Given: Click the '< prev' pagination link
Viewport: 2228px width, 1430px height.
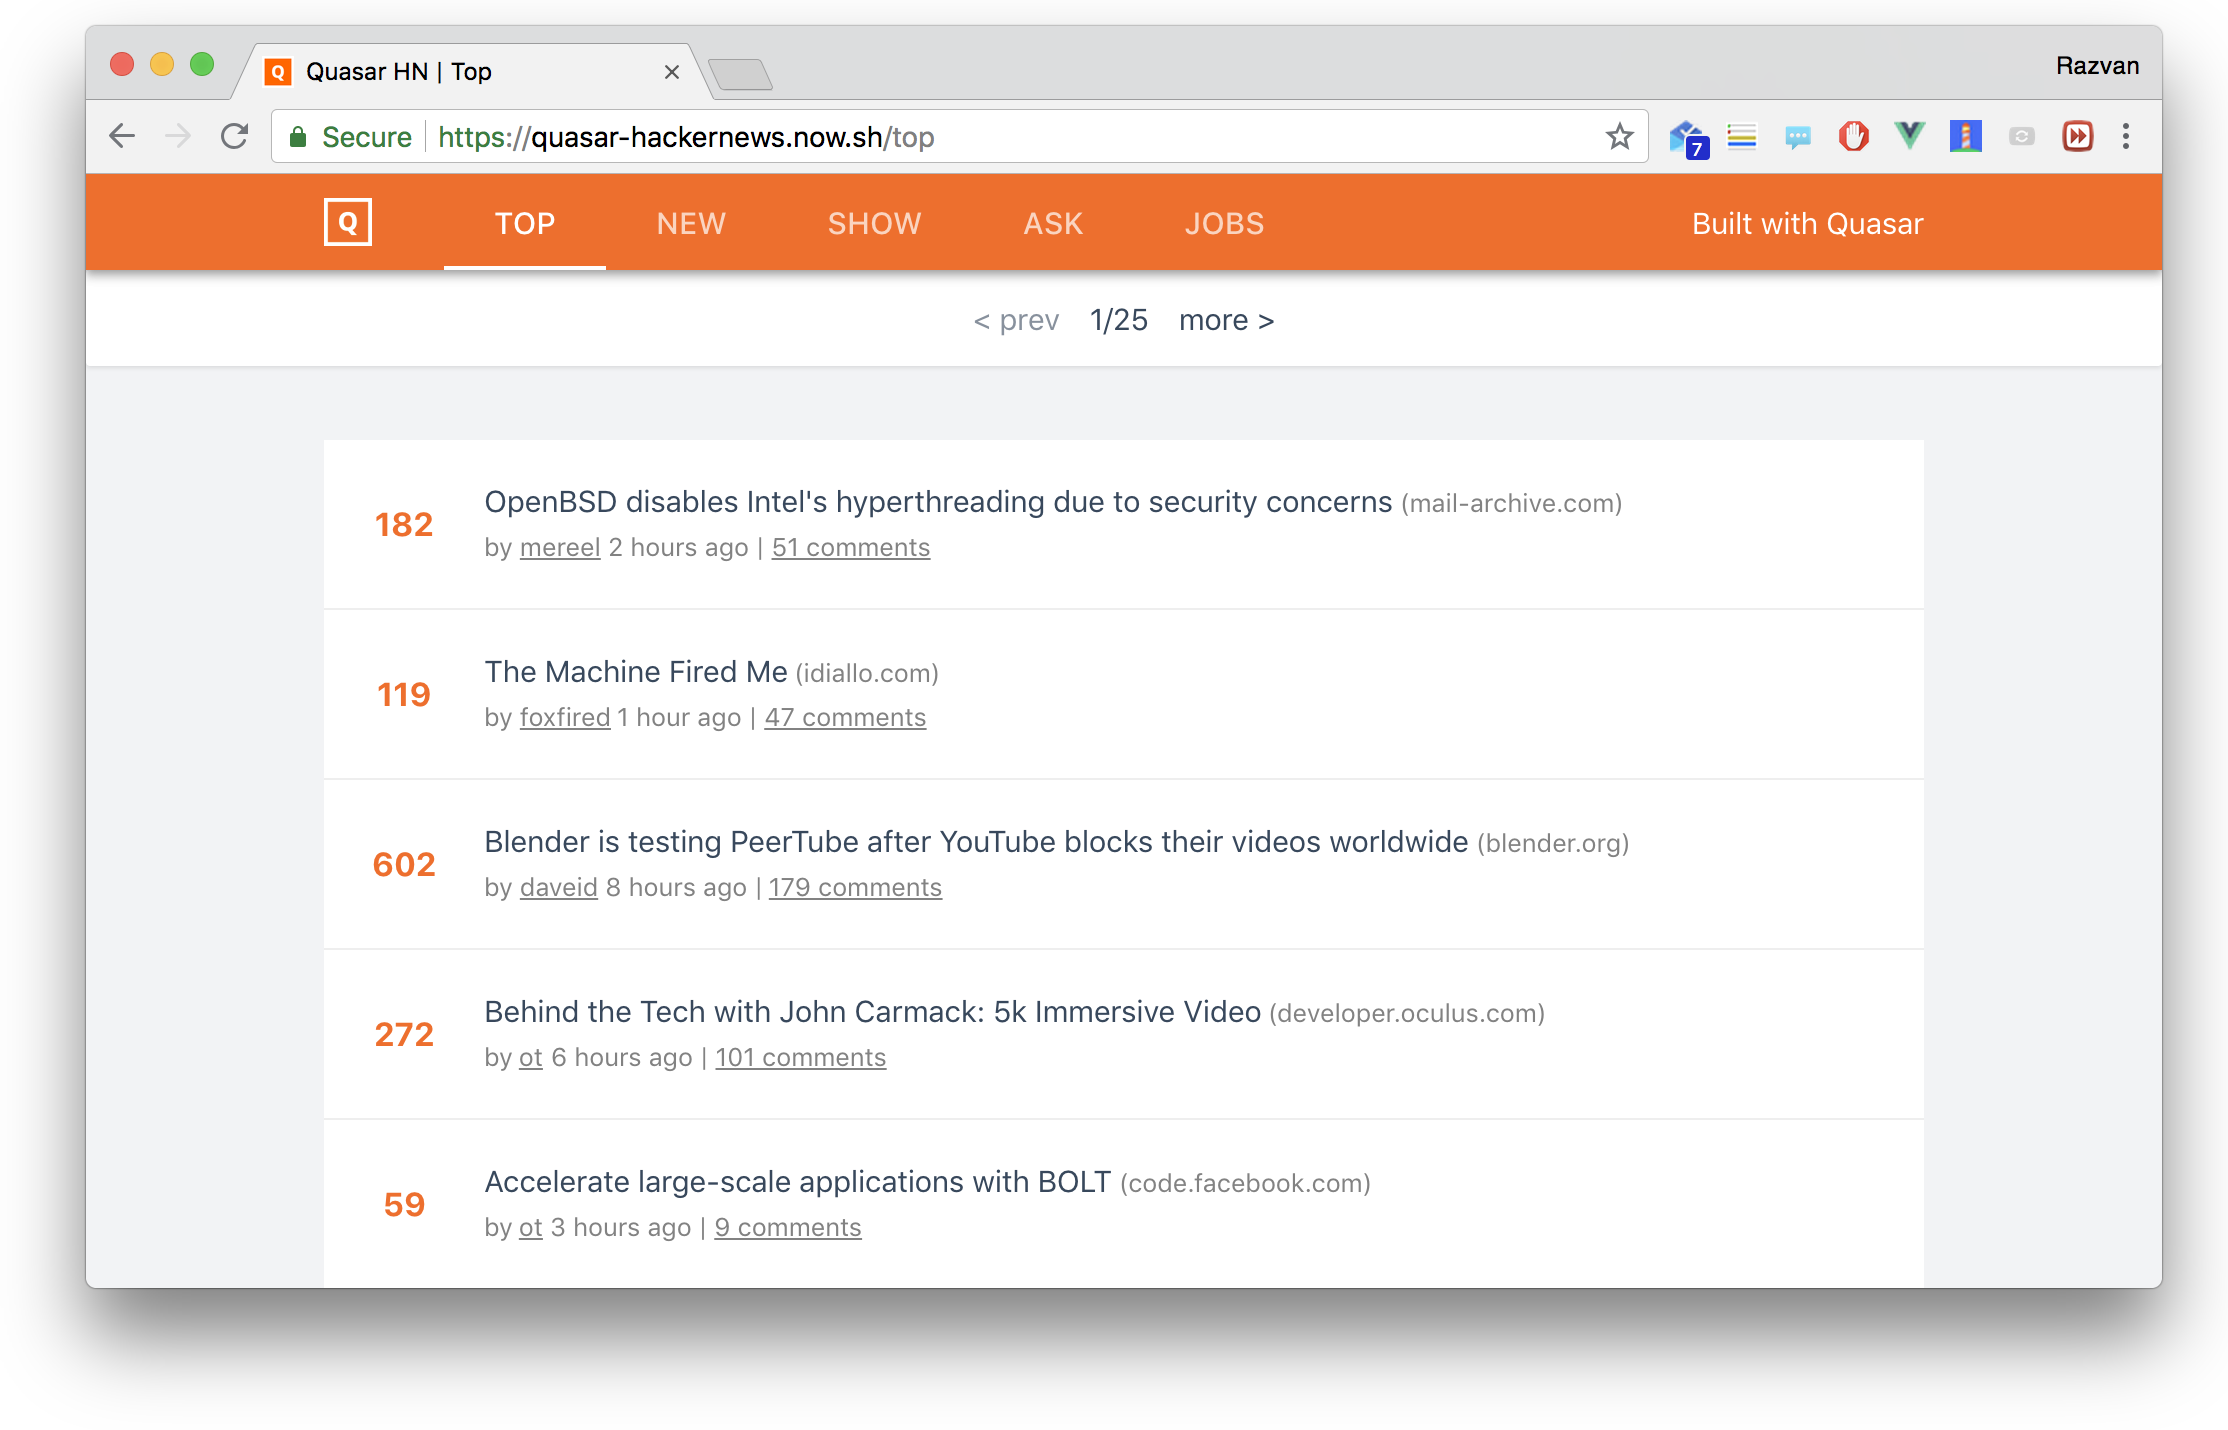Looking at the screenshot, I should (1016, 320).
